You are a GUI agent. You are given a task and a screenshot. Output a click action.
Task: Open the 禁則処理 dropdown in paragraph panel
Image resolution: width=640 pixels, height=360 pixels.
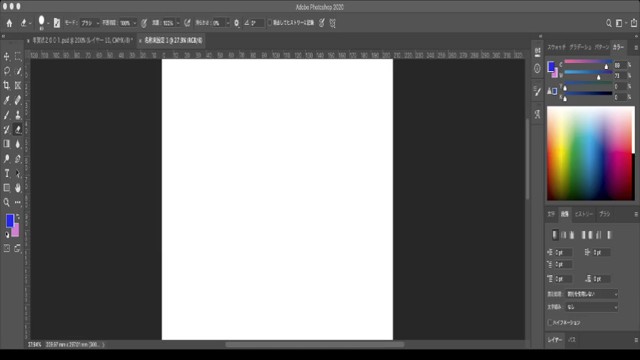pos(591,294)
